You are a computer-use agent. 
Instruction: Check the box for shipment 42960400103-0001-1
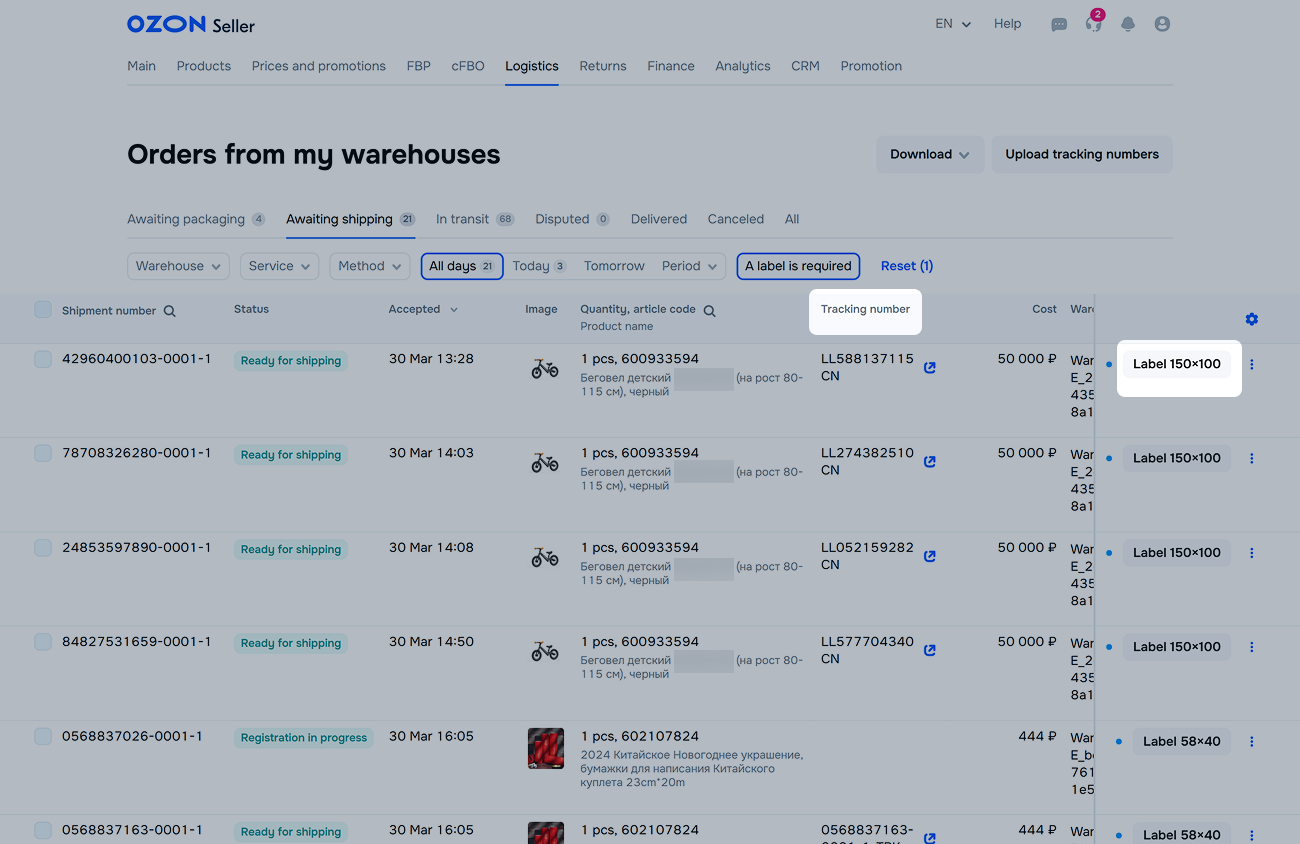coord(43,359)
